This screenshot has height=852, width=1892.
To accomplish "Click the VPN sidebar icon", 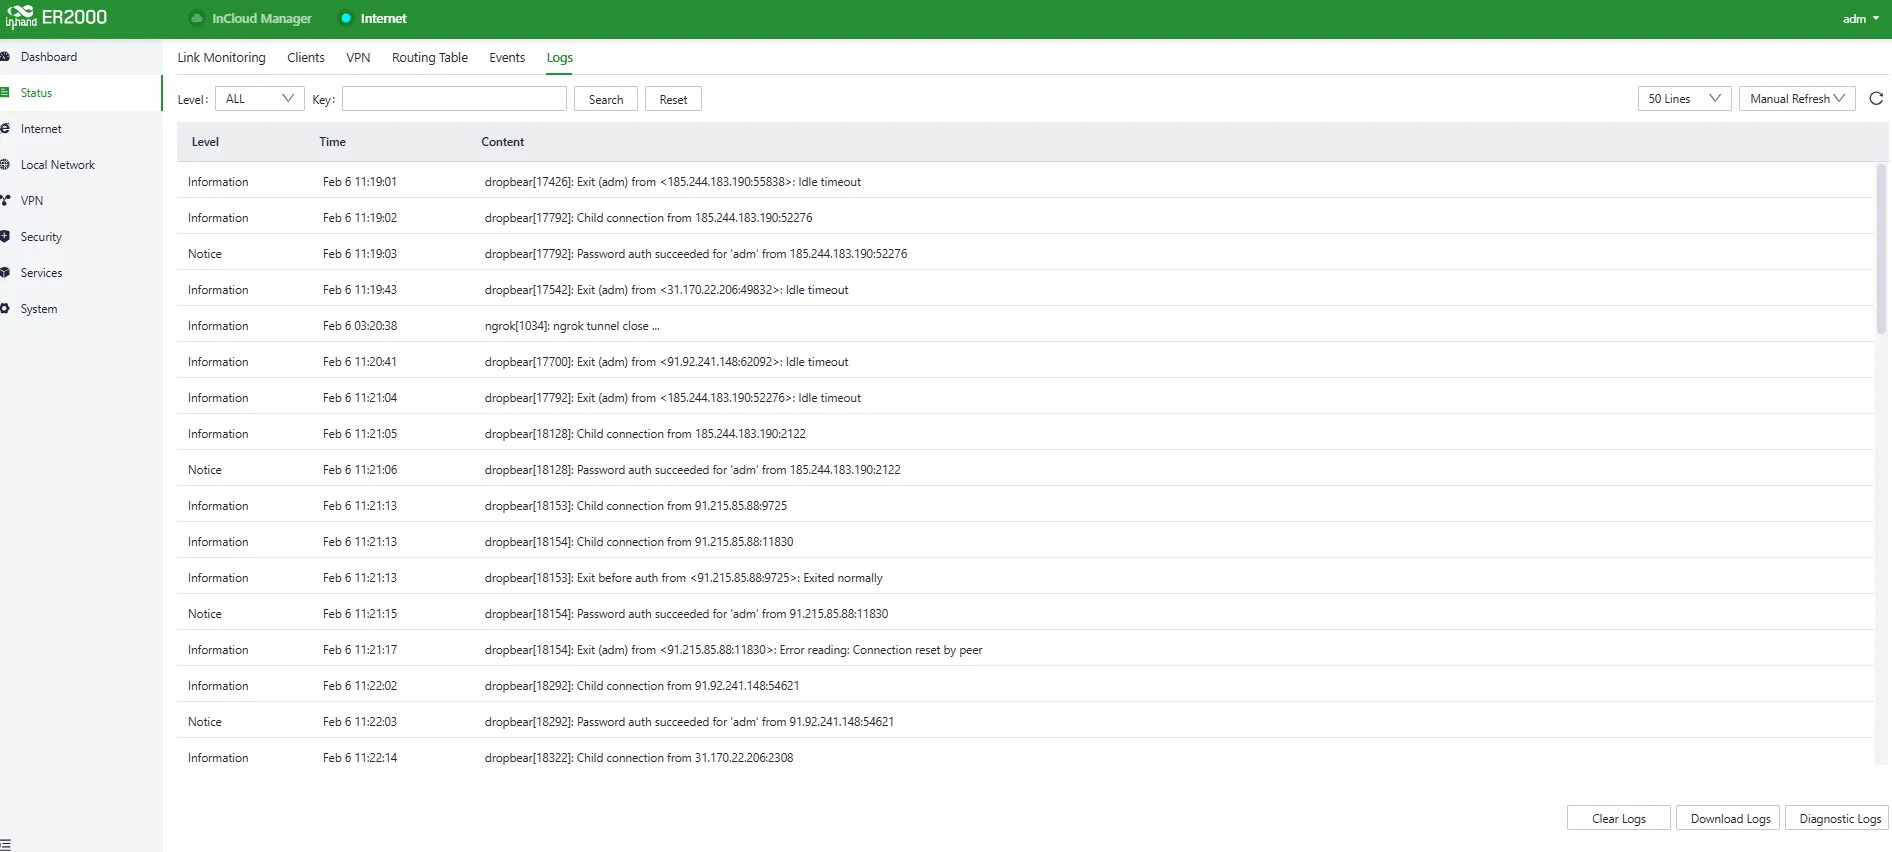I will pyautogui.click(x=5, y=201).
